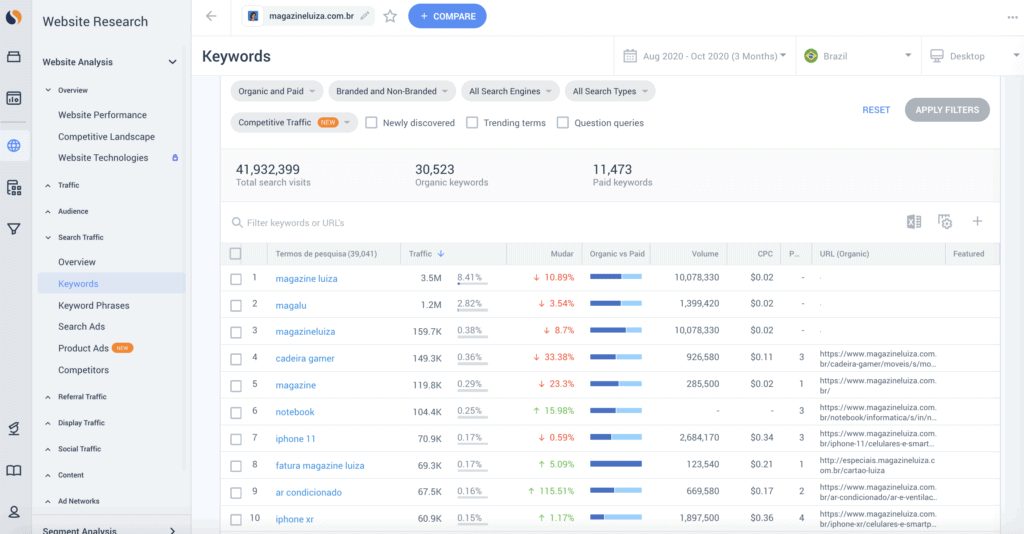
Task: Sort by Traffic column down arrow
Action: [x=441, y=254]
